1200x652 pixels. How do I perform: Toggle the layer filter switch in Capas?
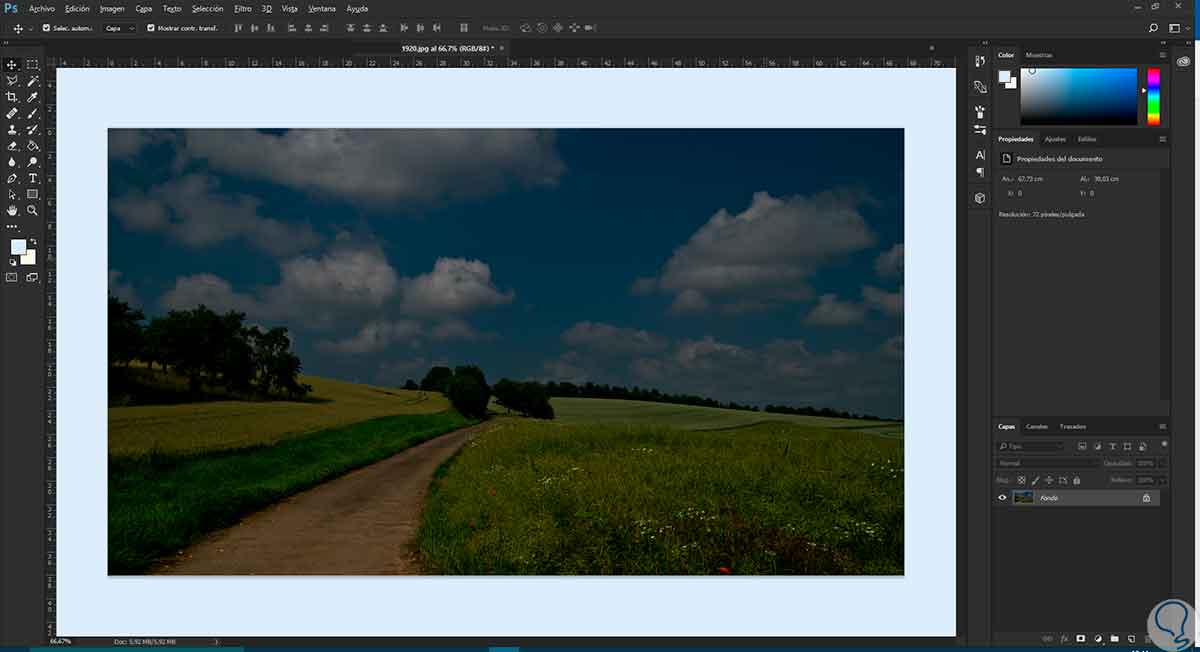pos(1163,444)
